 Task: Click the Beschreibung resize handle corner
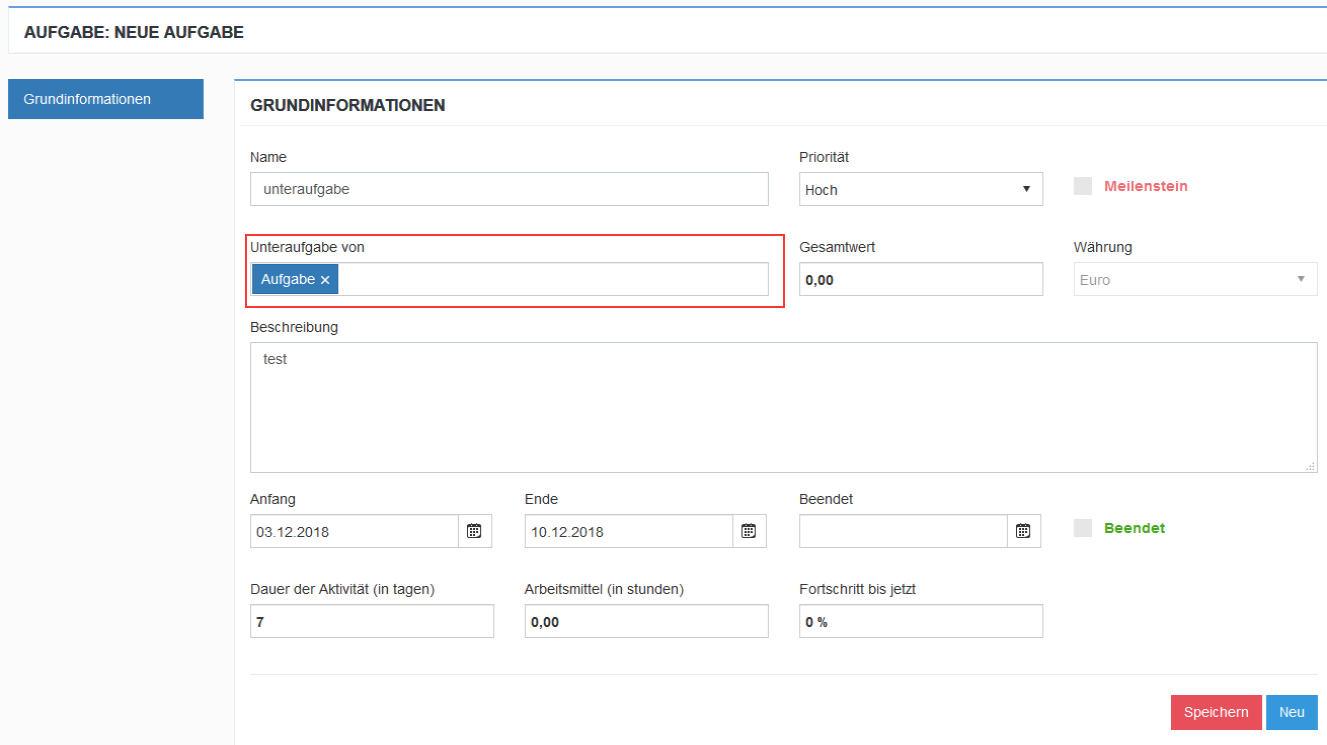(x=1311, y=466)
